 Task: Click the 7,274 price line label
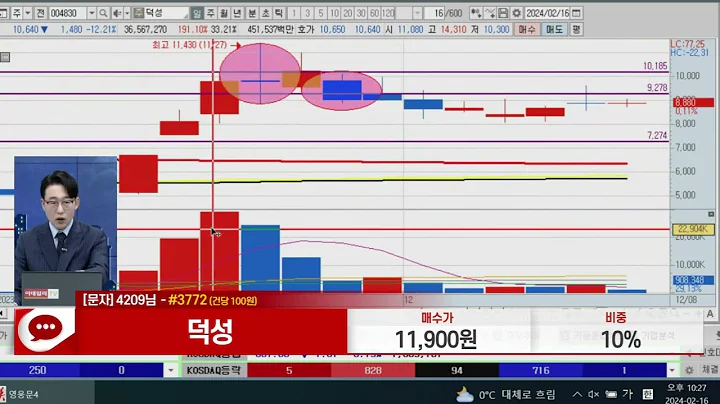[x=657, y=135]
